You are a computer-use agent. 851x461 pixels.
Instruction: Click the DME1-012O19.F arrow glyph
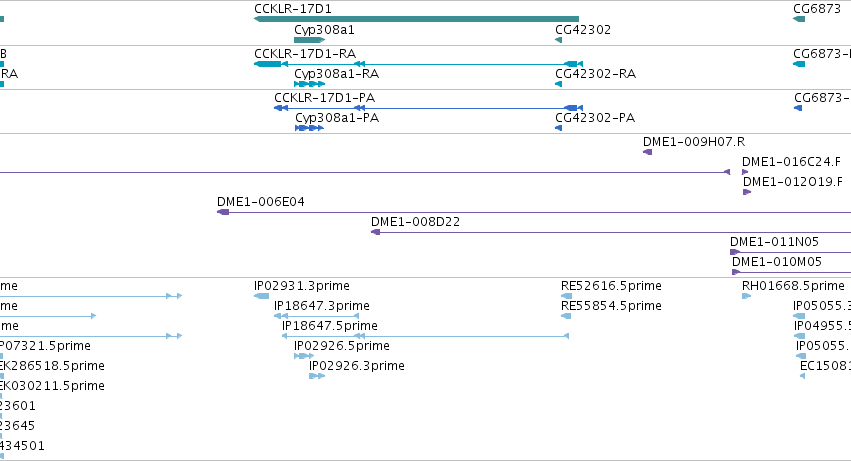point(747,192)
